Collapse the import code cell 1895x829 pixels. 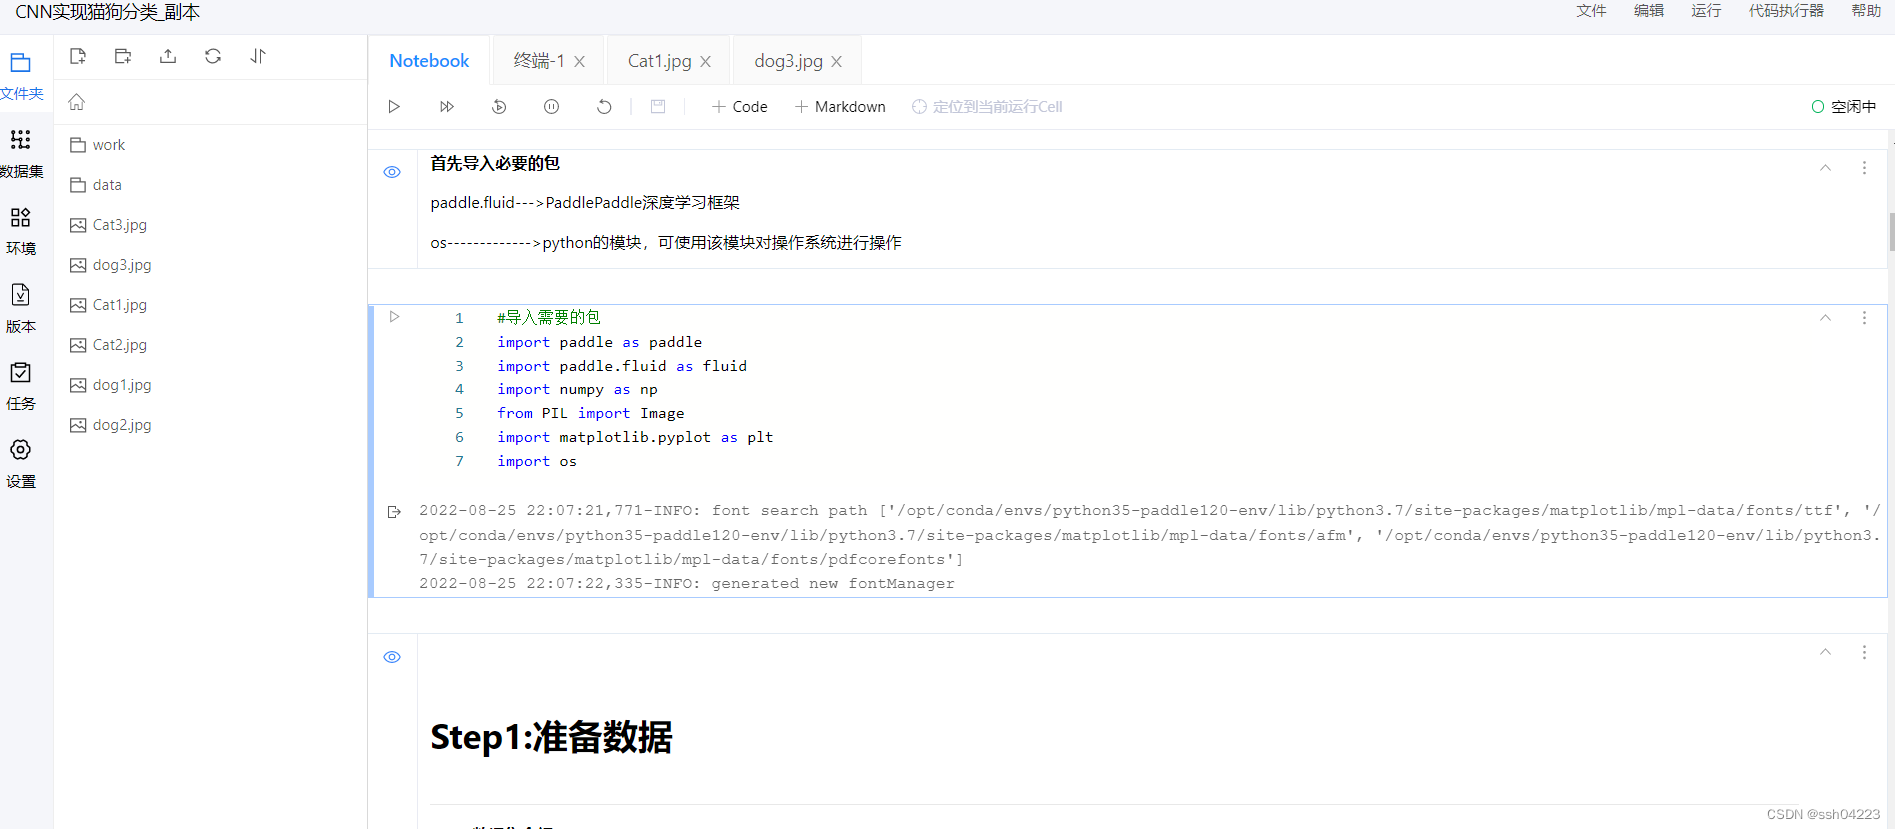point(1825,318)
